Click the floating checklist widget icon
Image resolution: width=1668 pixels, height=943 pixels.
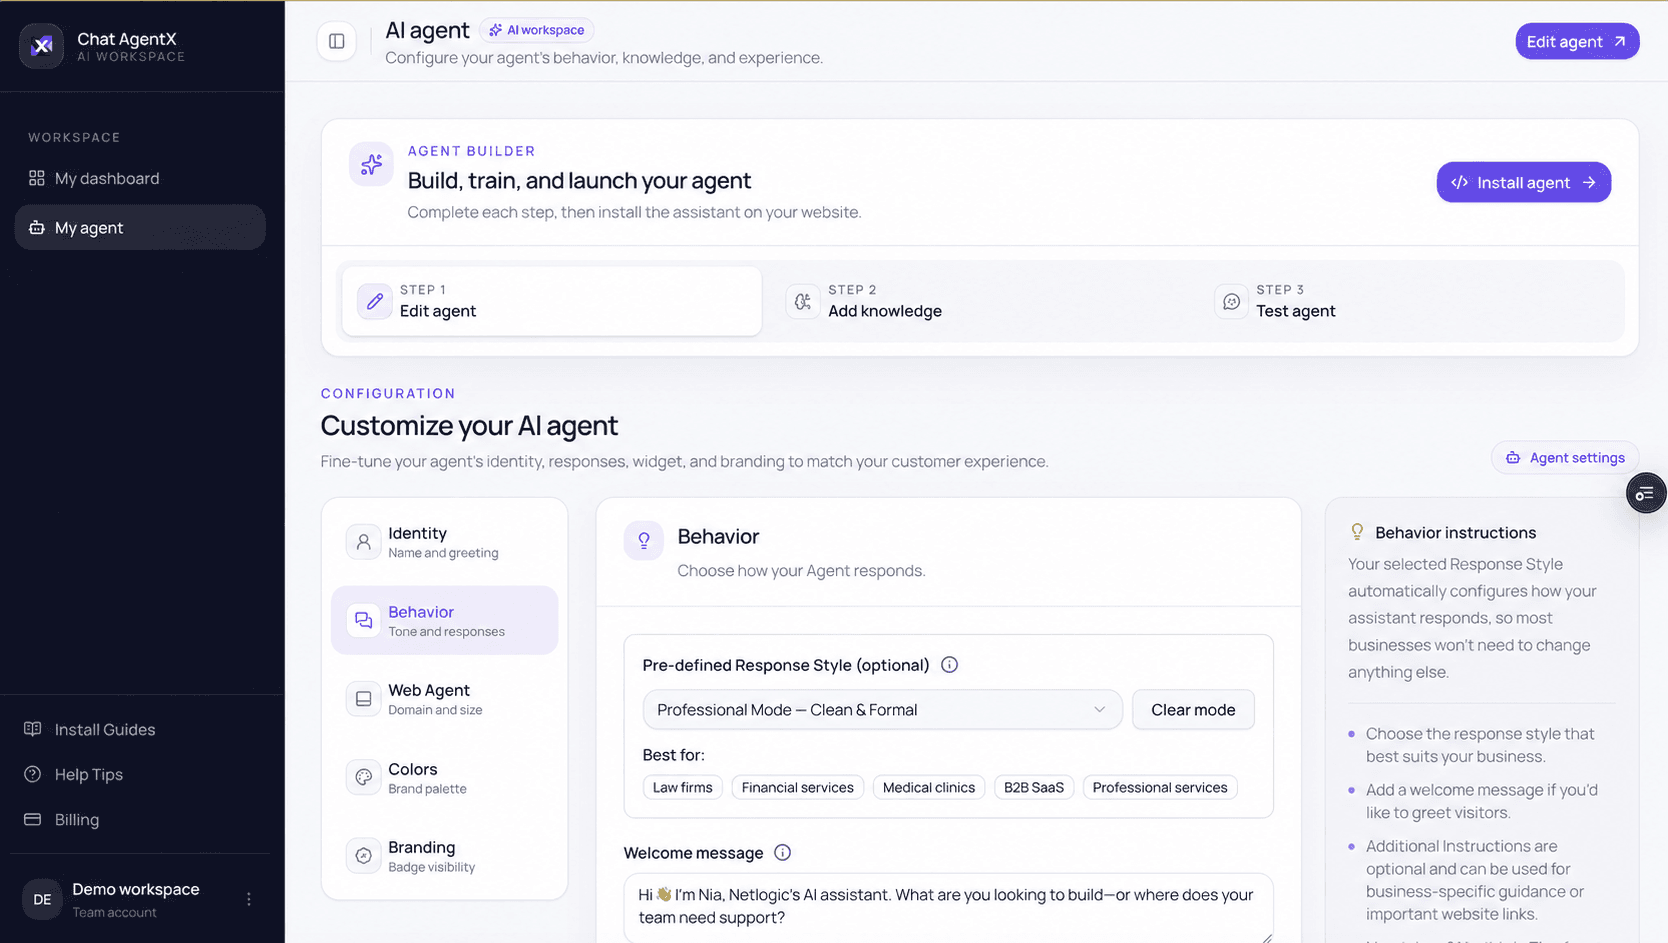pos(1645,494)
